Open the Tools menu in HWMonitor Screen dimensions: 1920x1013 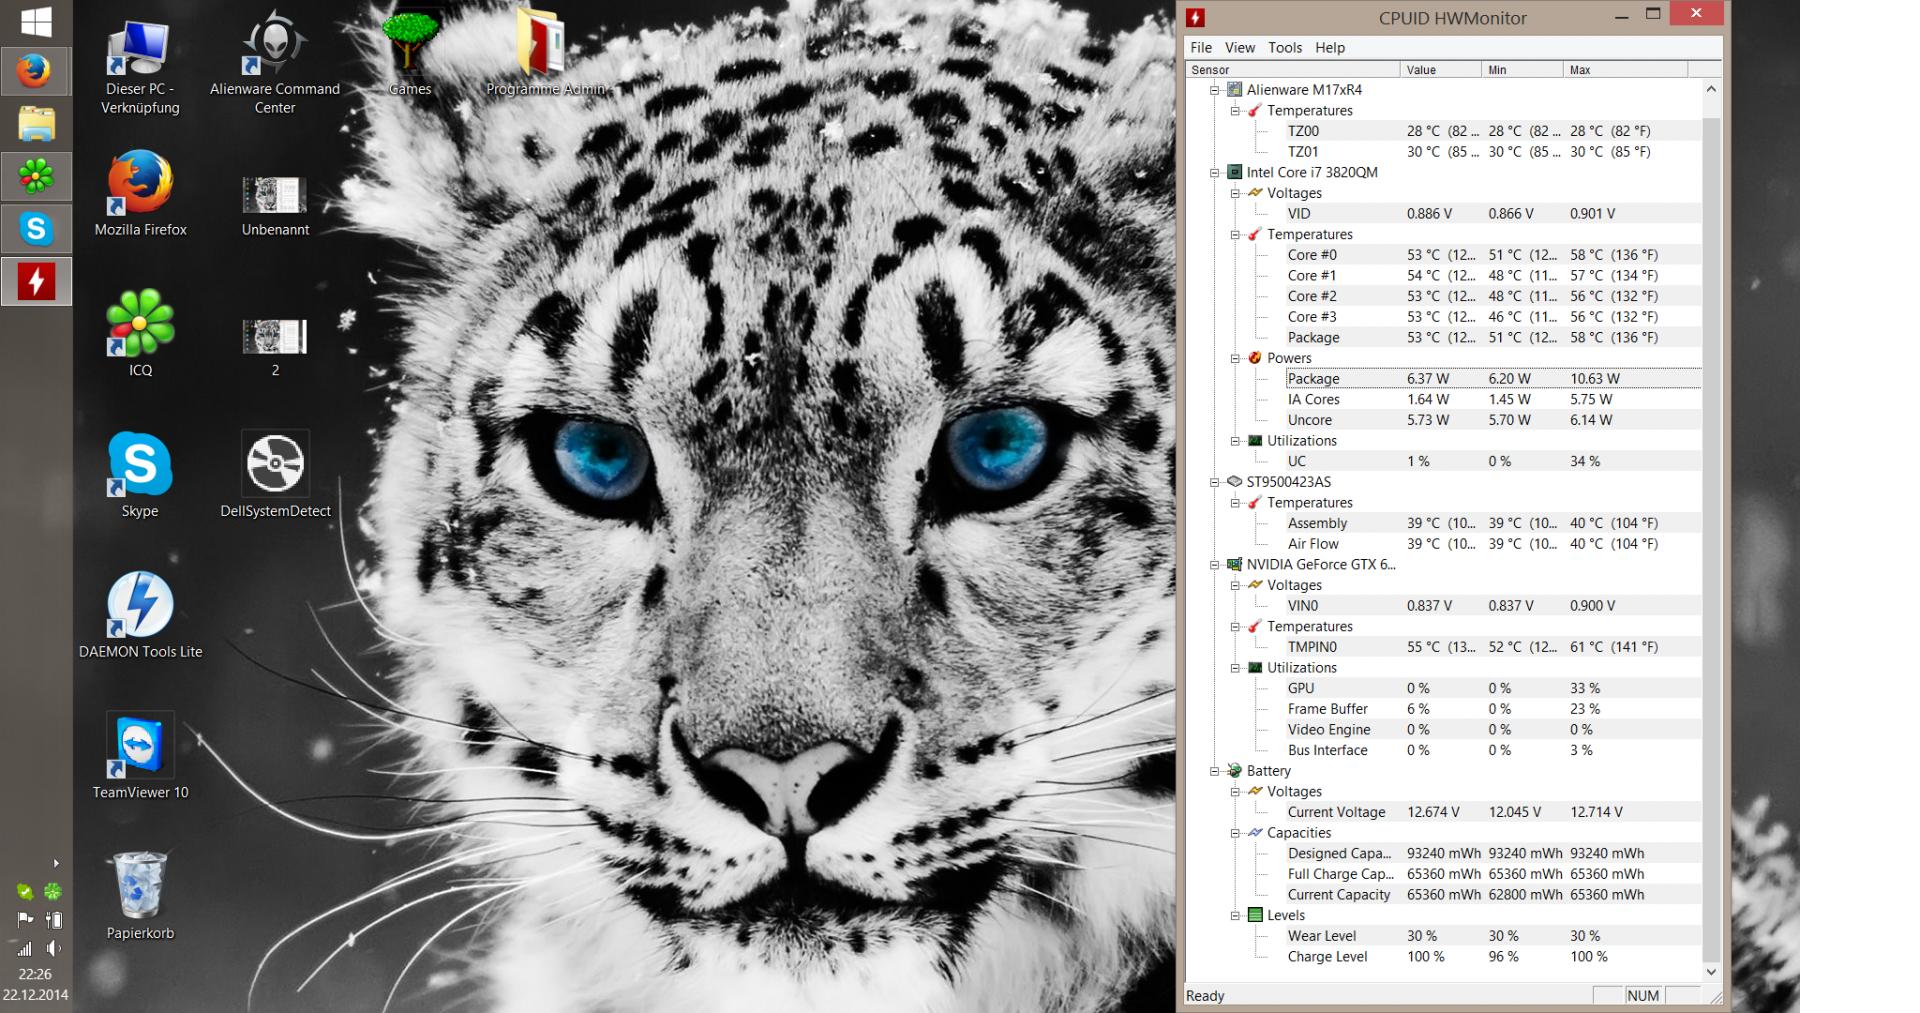(x=1285, y=48)
